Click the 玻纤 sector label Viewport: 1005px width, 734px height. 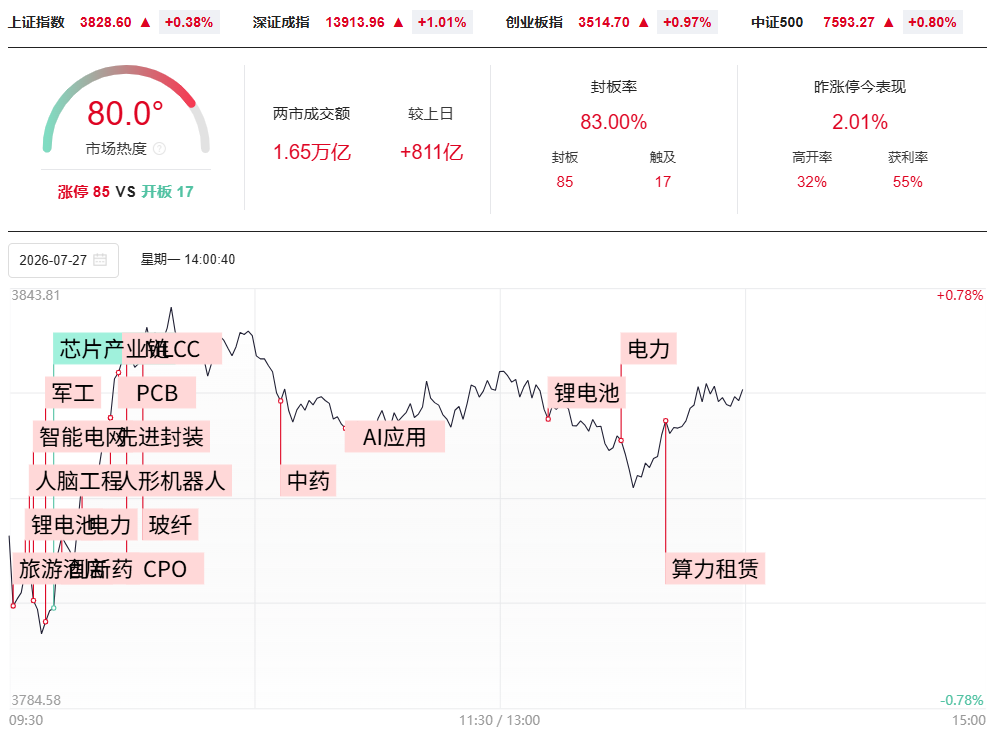pyautogui.click(x=170, y=524)
